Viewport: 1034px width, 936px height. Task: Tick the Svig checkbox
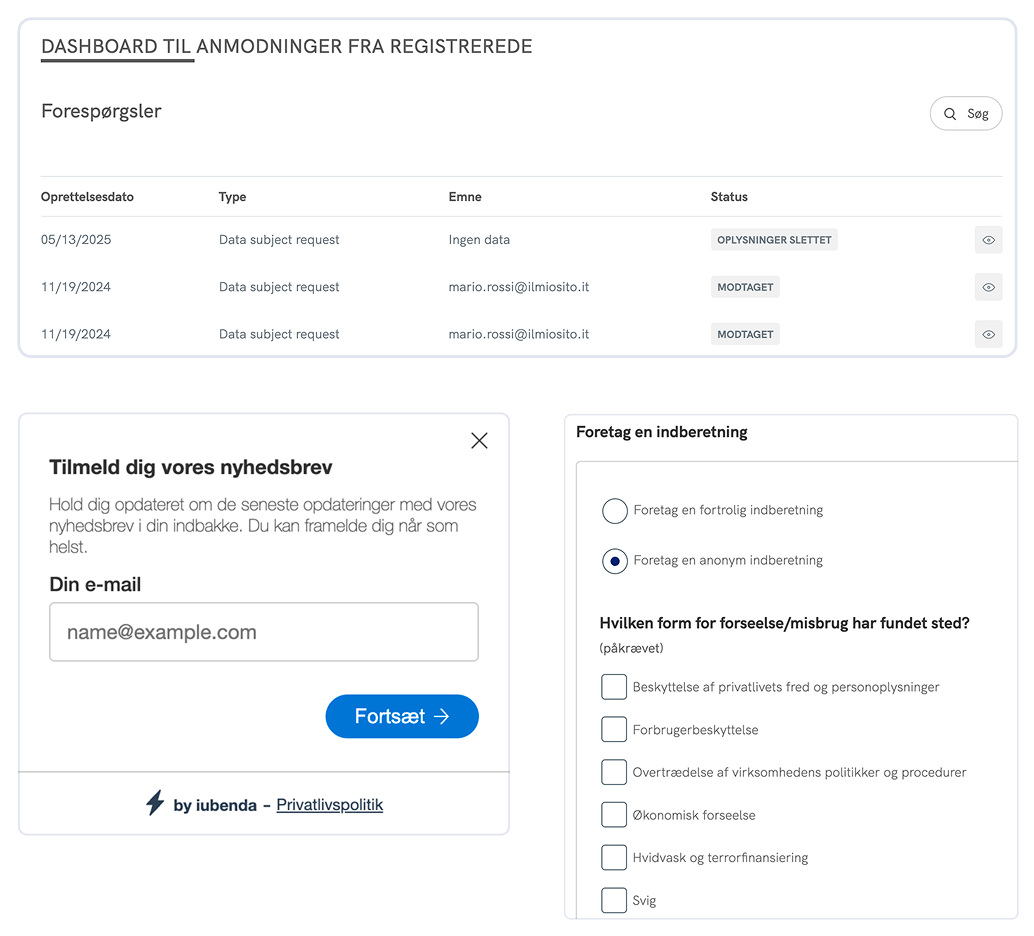click(614, 900)
